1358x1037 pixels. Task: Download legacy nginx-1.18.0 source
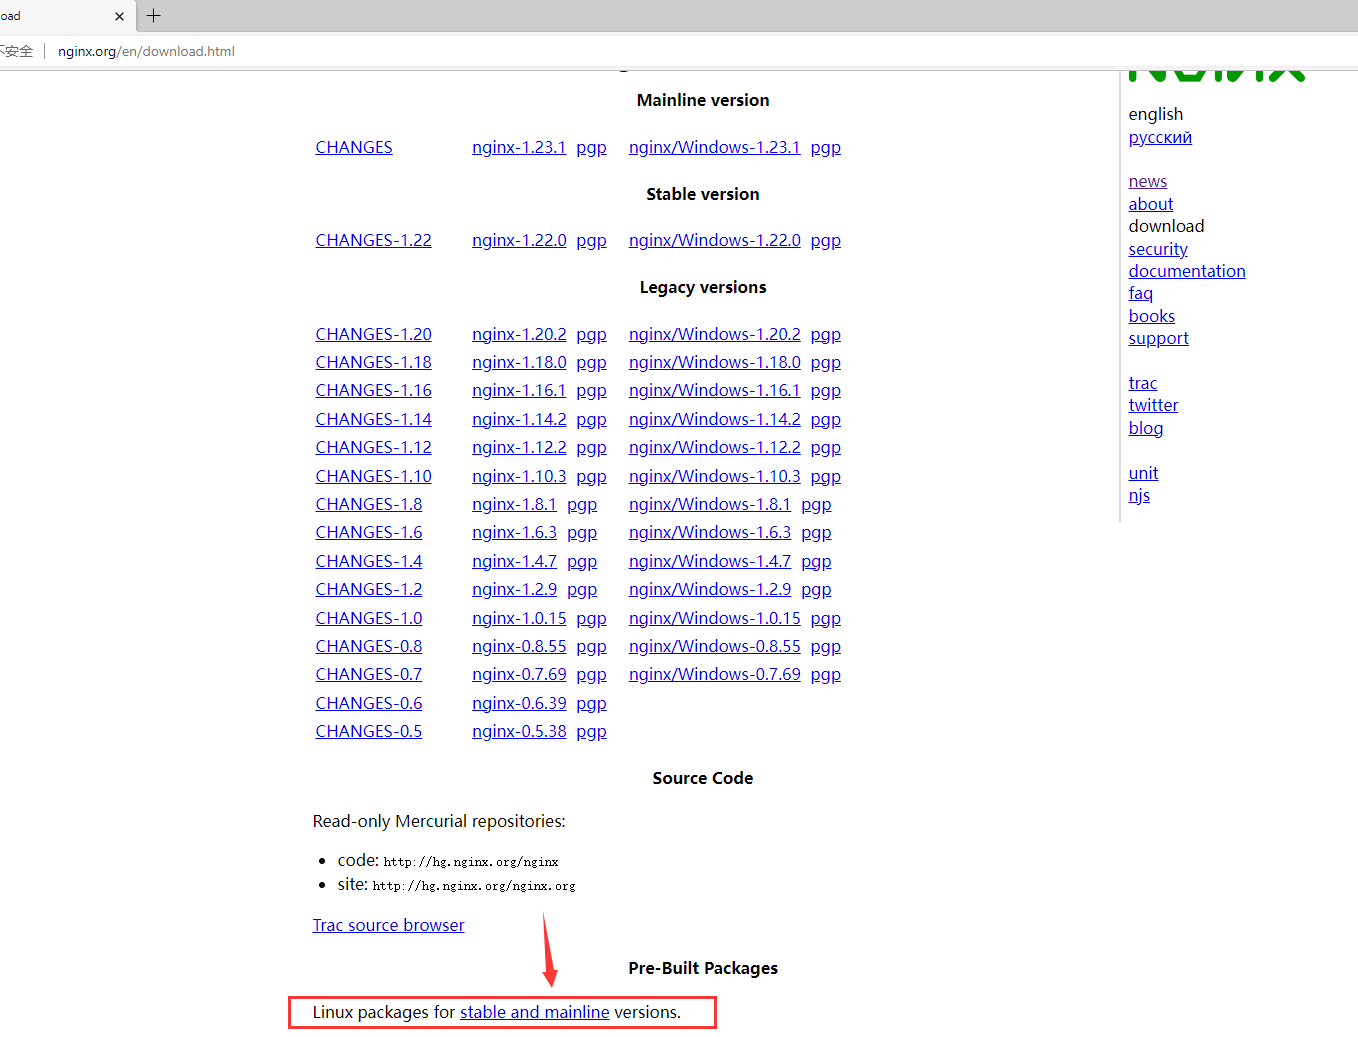(519, 362)
